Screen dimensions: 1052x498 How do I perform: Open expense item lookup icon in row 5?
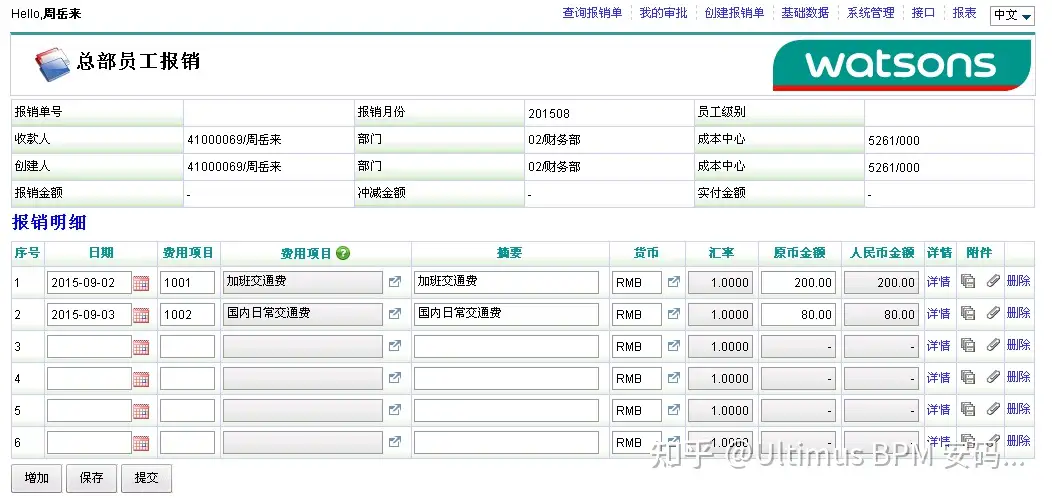coord(395,409)
